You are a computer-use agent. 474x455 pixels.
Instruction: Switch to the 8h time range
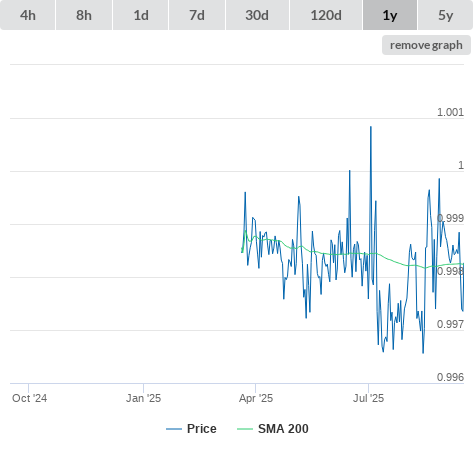[x=84, y=15]
